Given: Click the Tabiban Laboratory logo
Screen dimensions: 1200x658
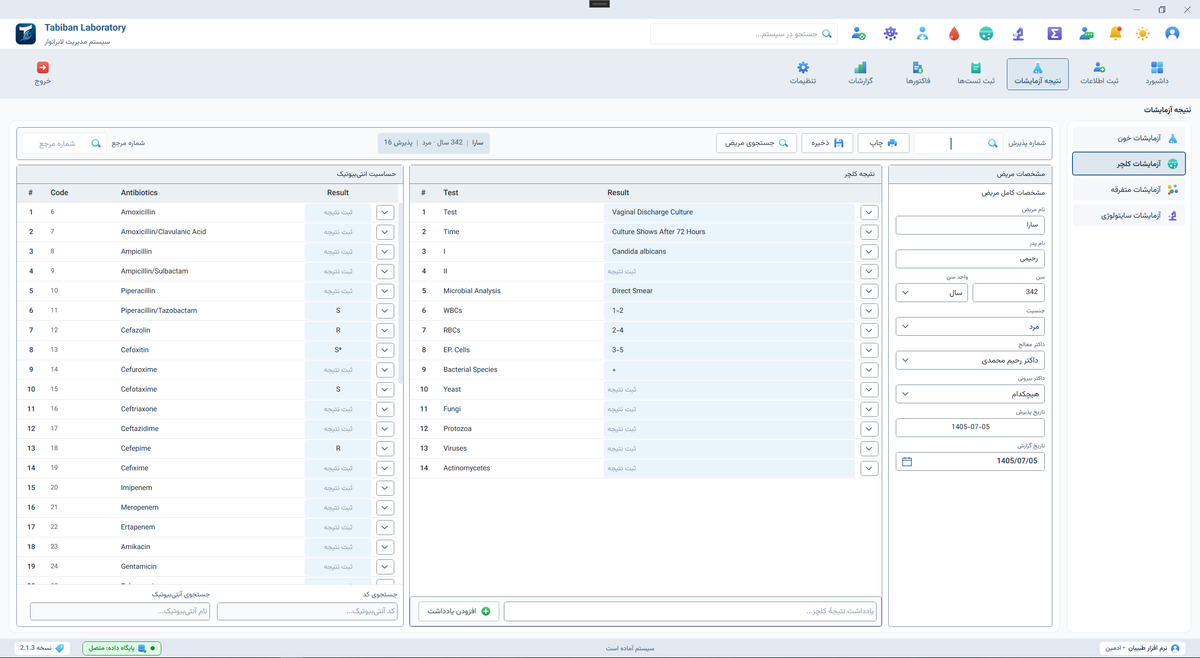Looking at the screenshot, I should click(x=26, y=35).
